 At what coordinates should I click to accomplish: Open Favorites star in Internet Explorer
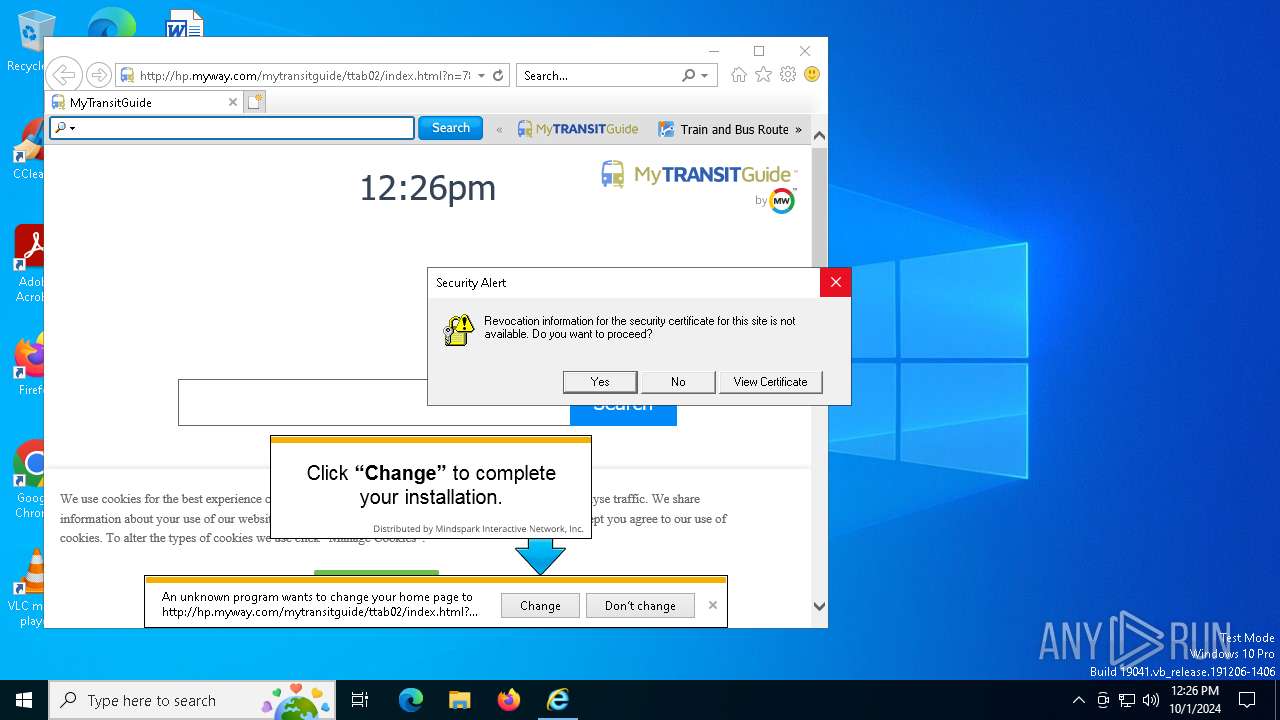[763, 75]
